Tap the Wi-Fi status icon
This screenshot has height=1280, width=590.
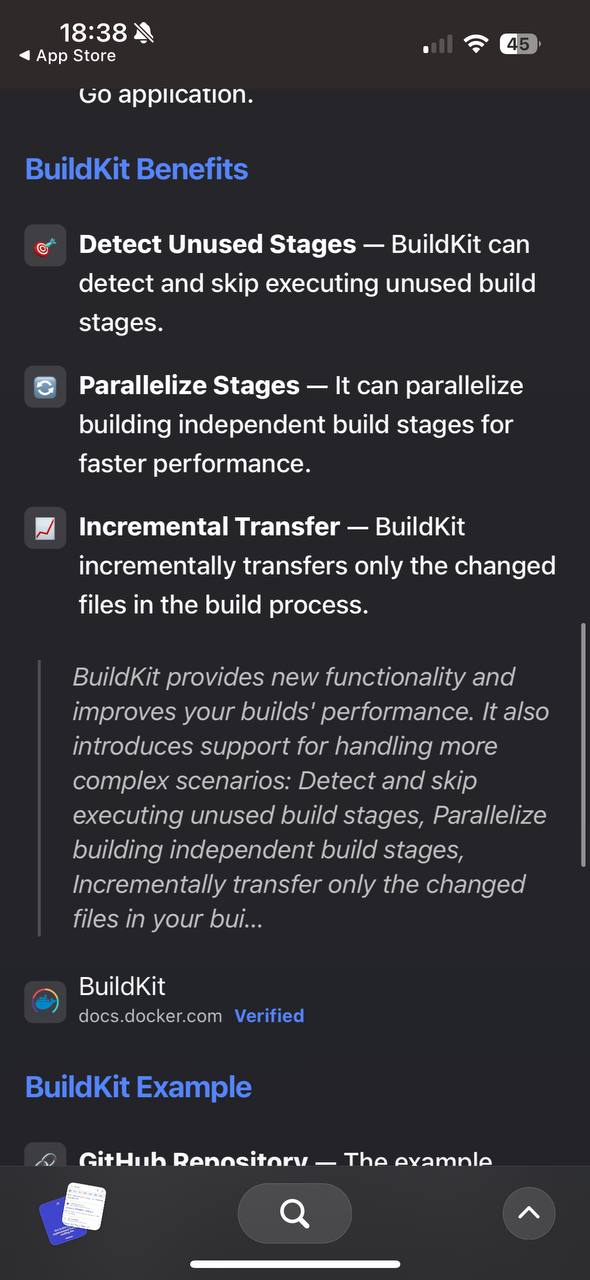click(476, 44)
